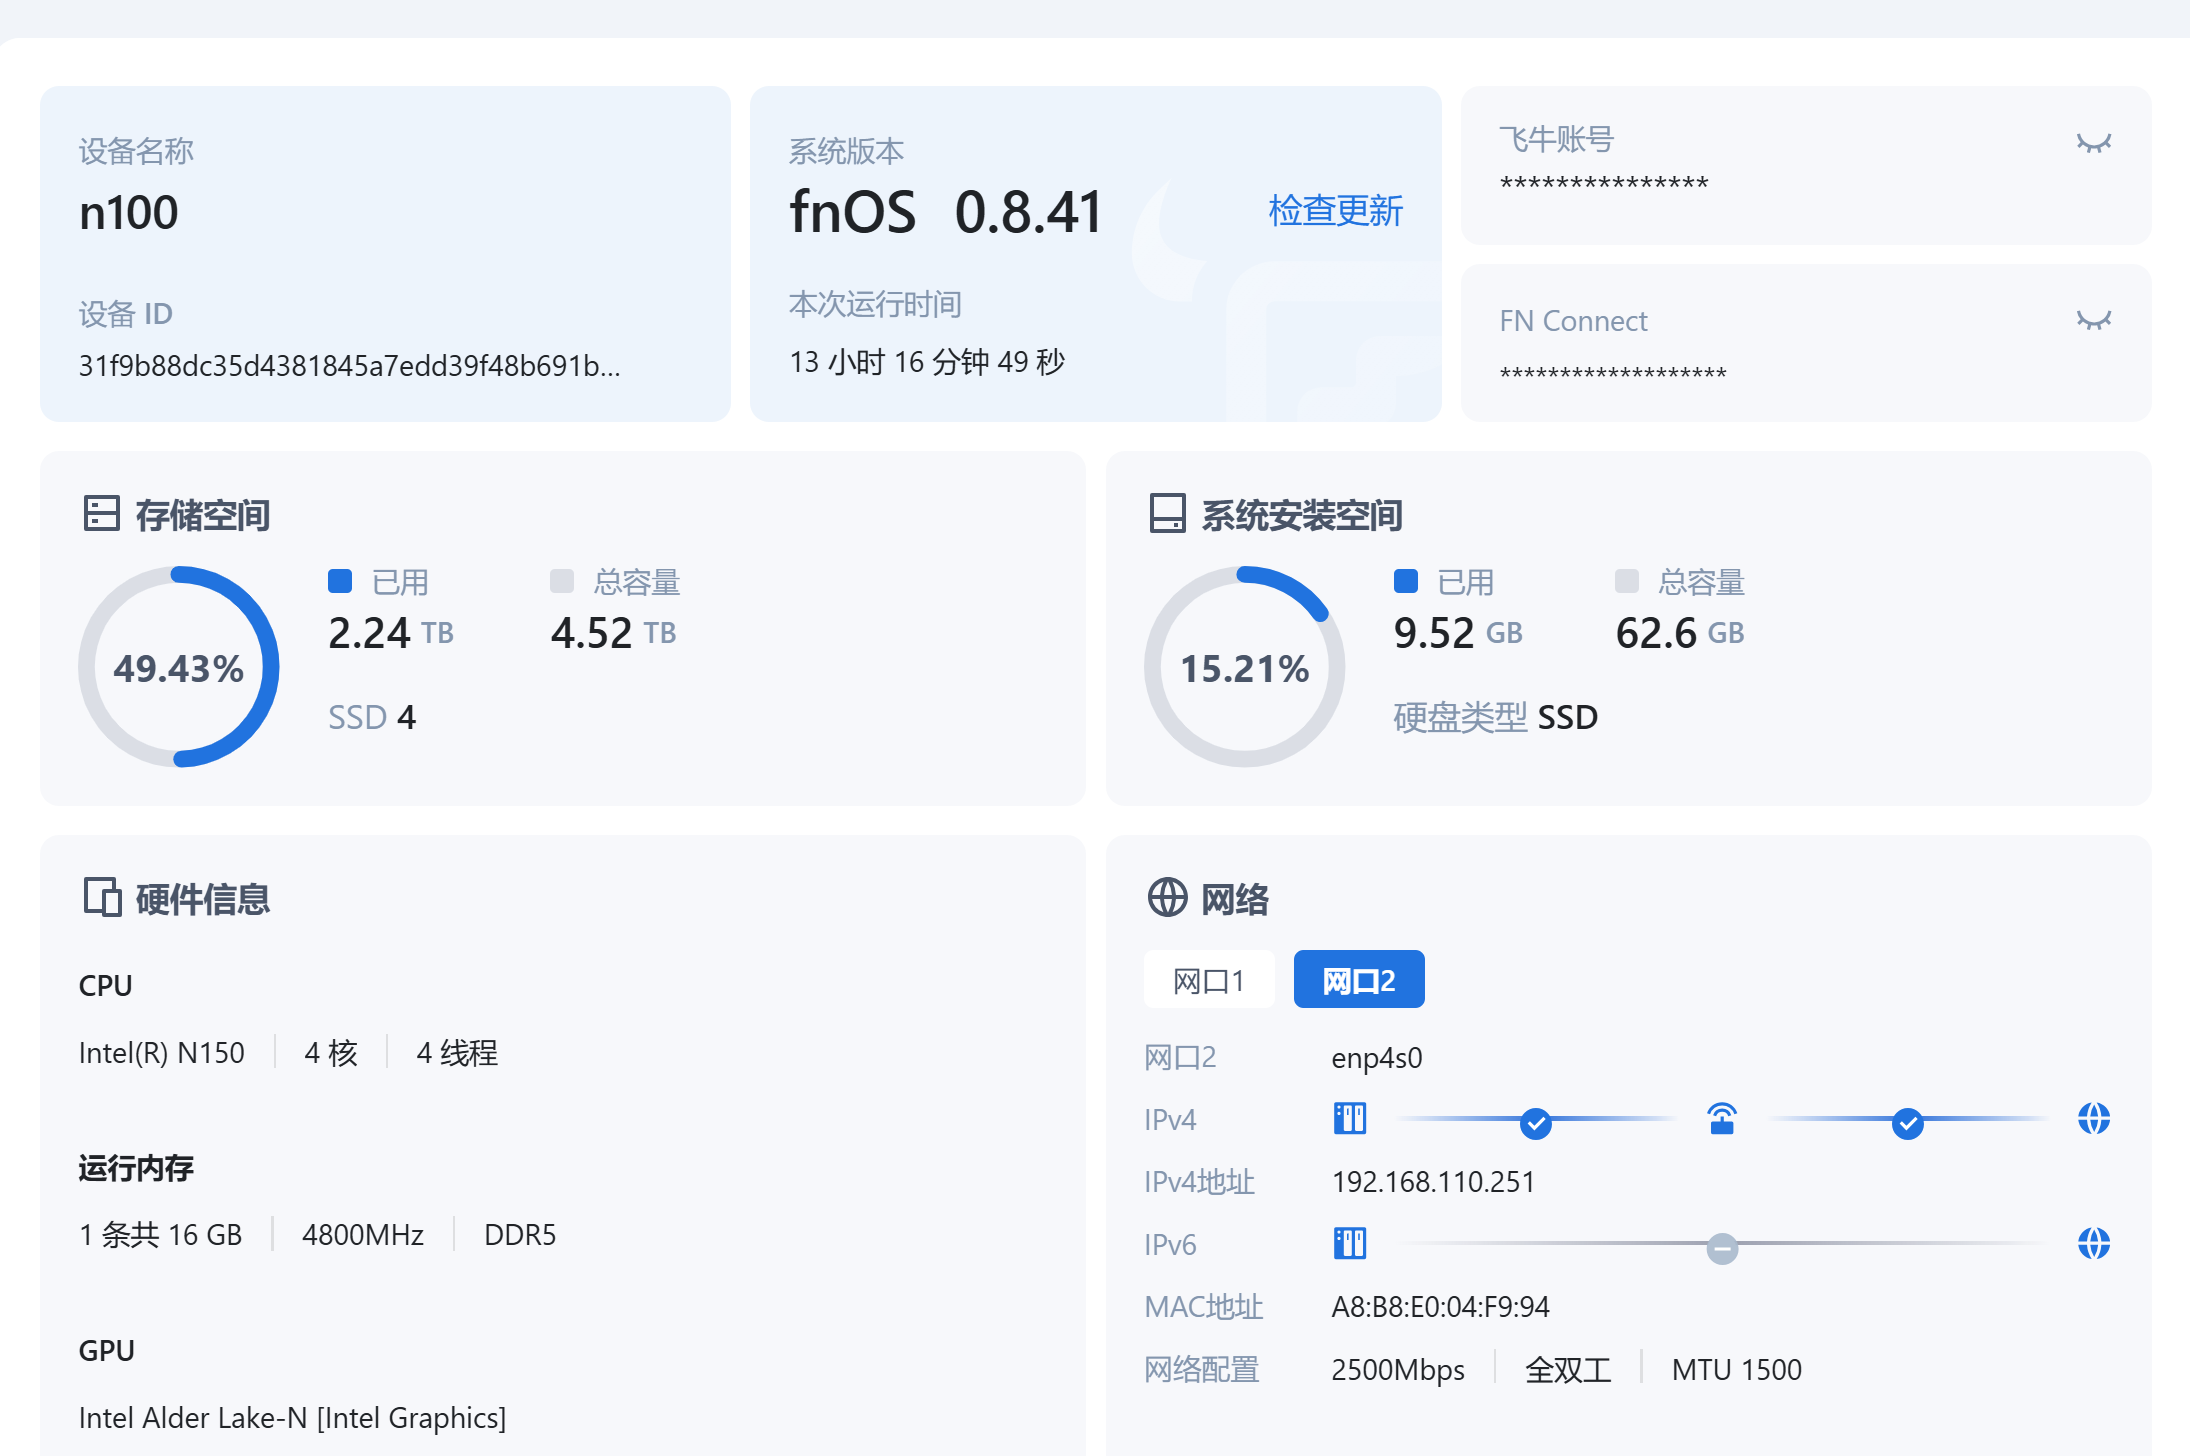This screenshot has width=2190, height=1456.
Task: Click the 4 核 core count
Action: (331, 1053)
